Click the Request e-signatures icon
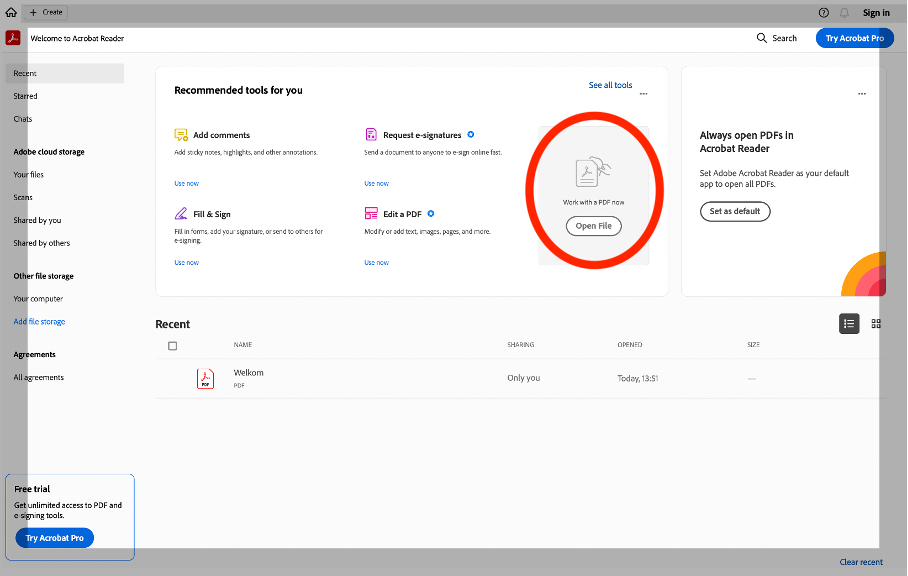 point(371,135)
